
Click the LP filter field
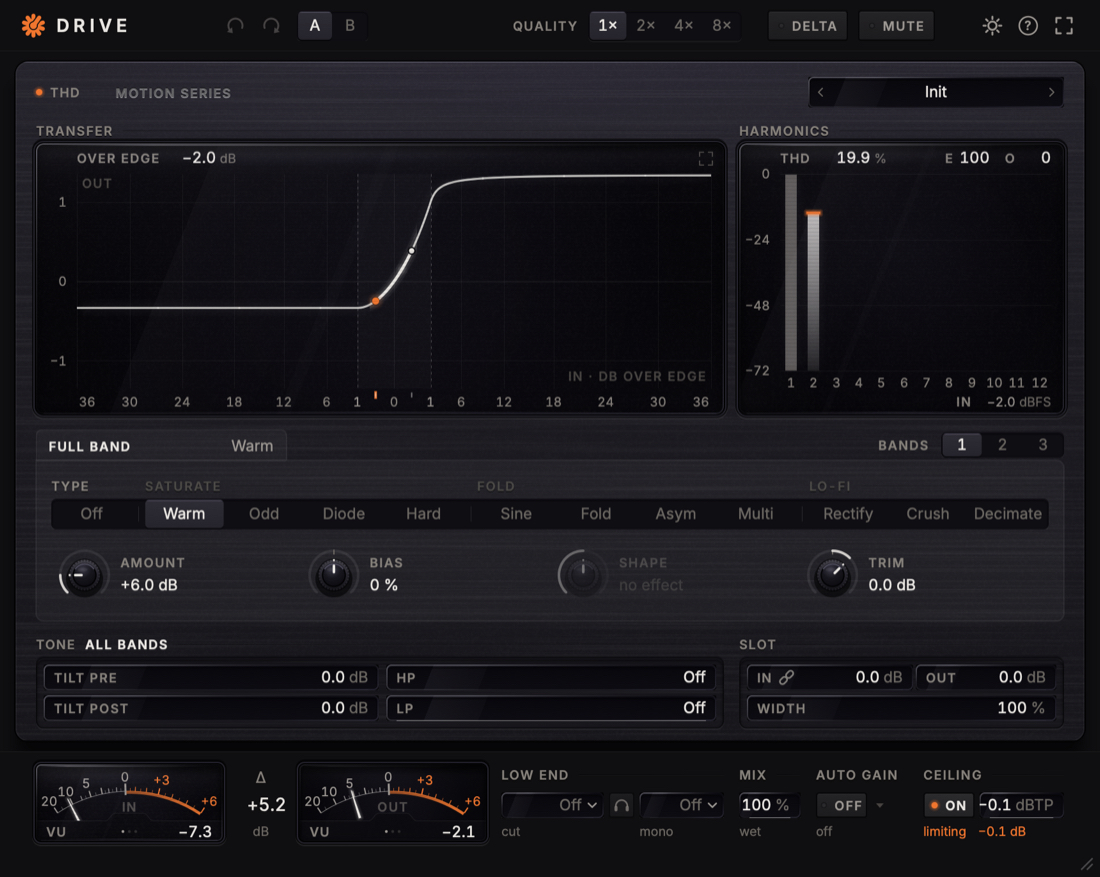click(551, 708)
